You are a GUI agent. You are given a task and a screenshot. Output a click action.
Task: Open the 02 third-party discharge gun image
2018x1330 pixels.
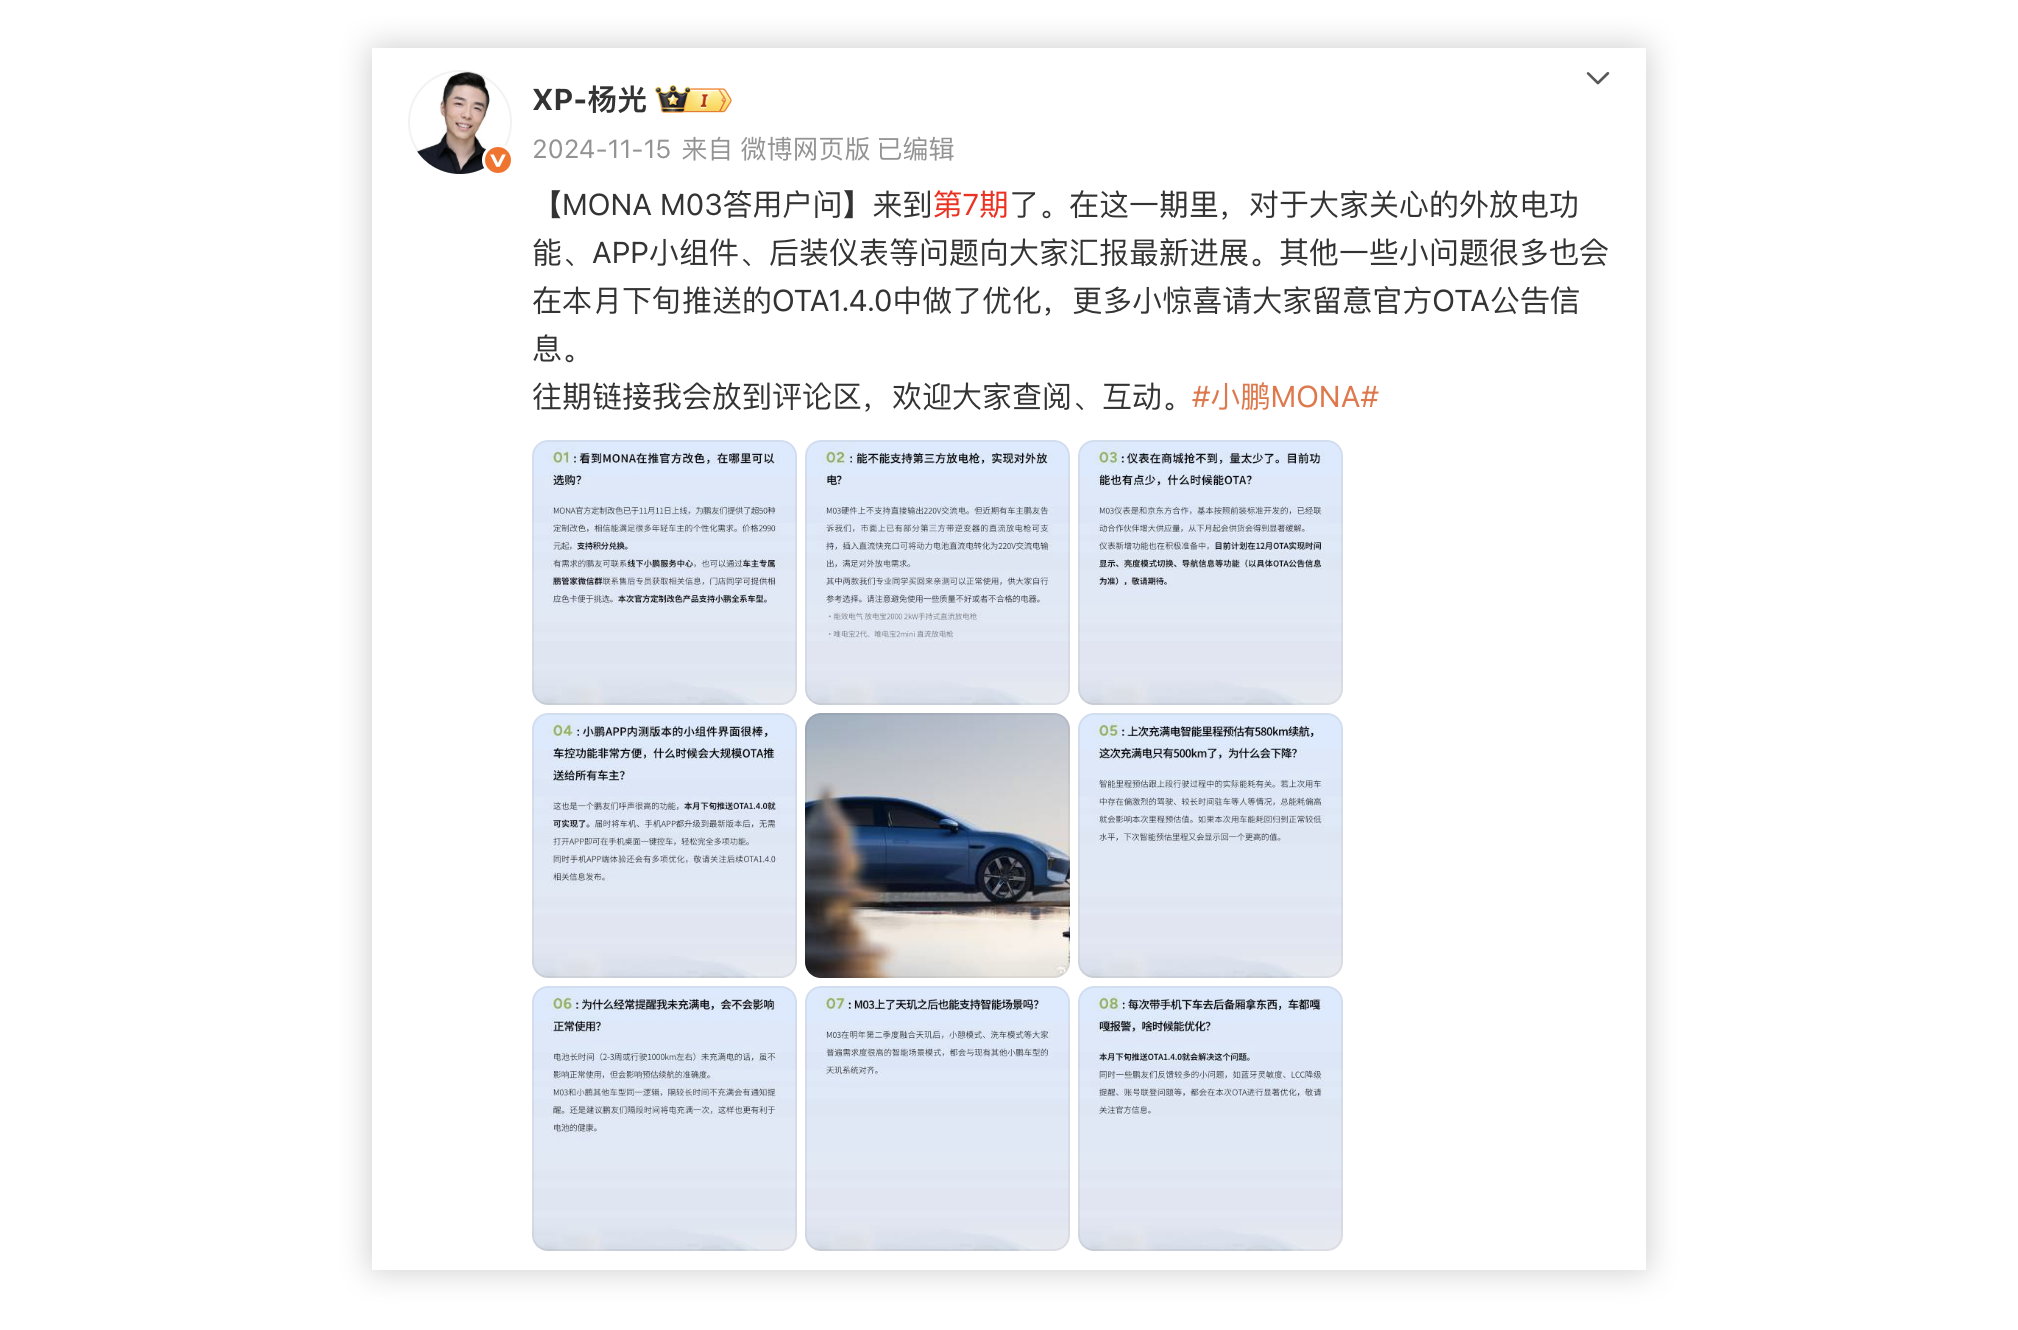tap(937, 572)
